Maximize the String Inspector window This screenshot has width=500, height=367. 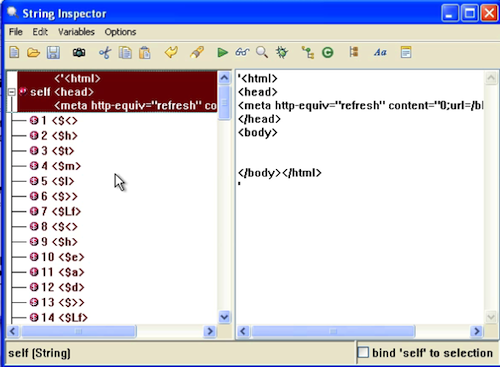click(470, 14)
